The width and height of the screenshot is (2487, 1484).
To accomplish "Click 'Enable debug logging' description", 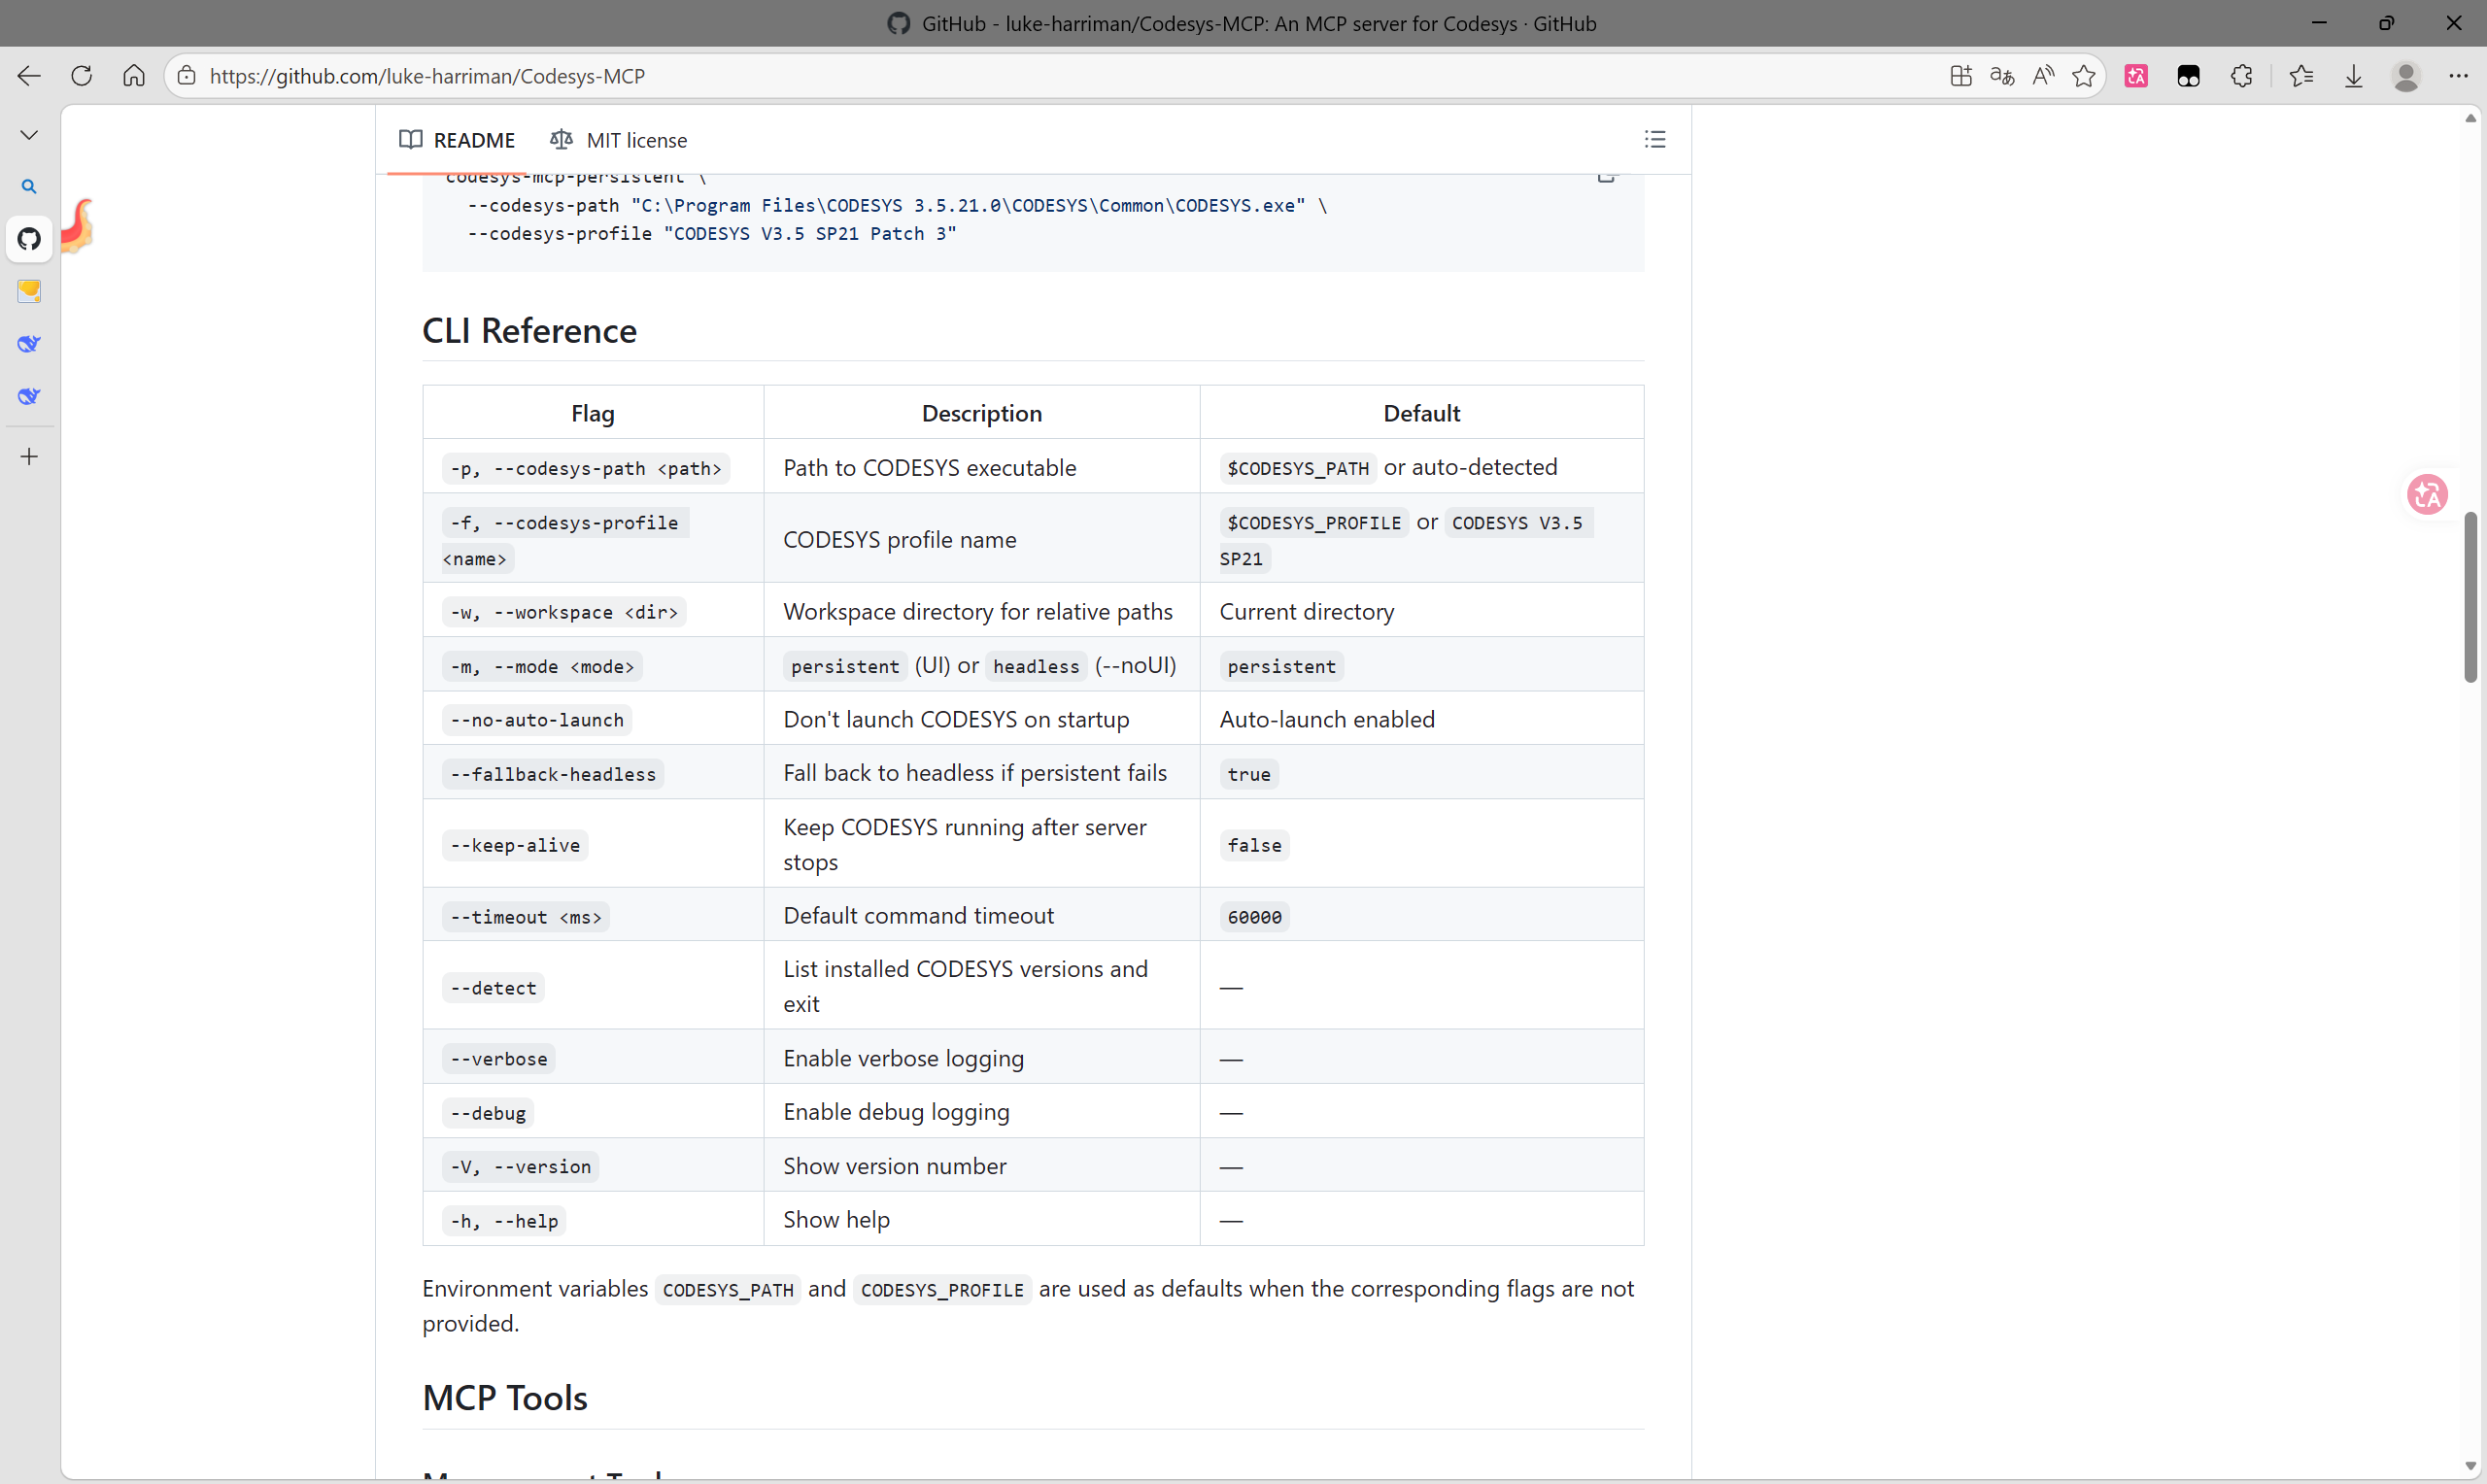I will click(x=897, y=1112).
